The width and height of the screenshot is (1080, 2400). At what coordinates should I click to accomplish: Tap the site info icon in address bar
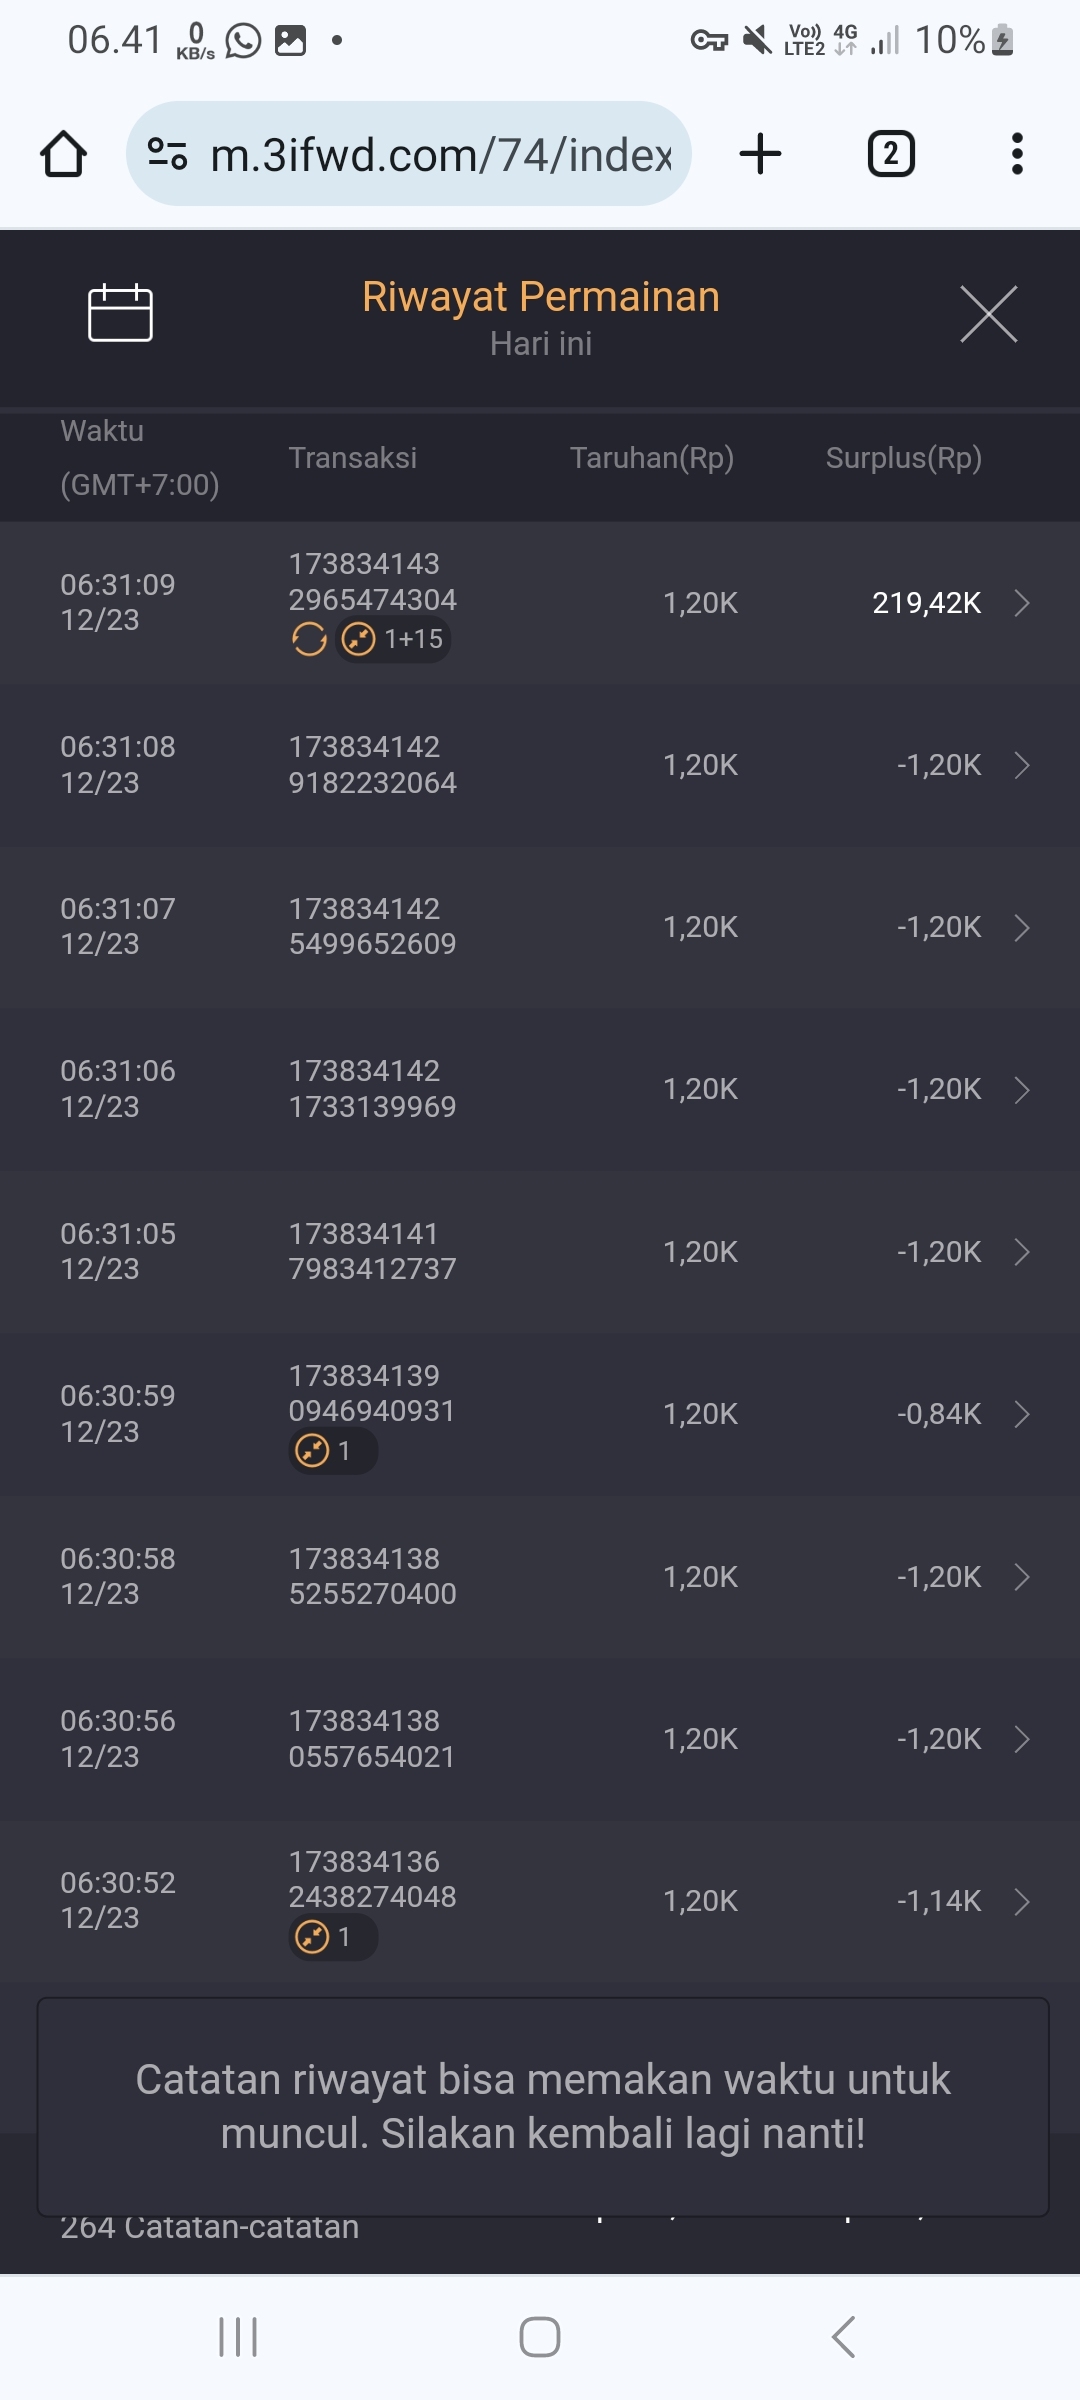[167, 154]
